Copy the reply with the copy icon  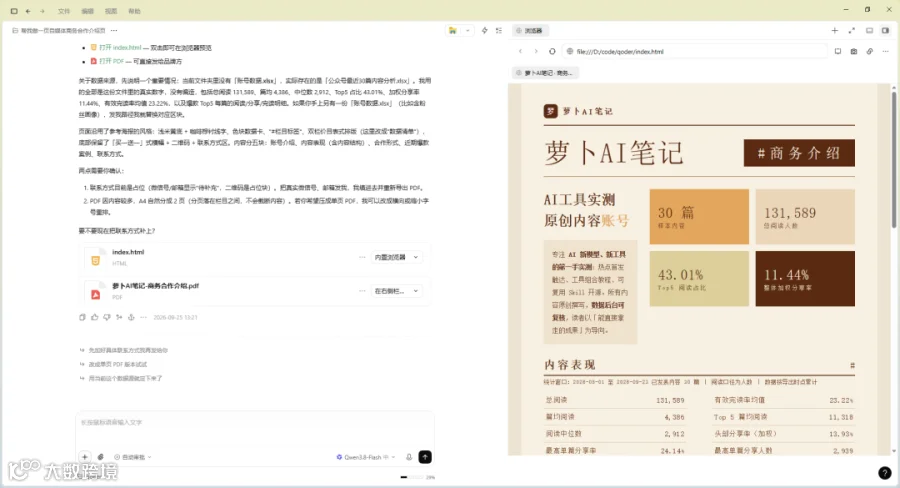(x=82, y=317)
